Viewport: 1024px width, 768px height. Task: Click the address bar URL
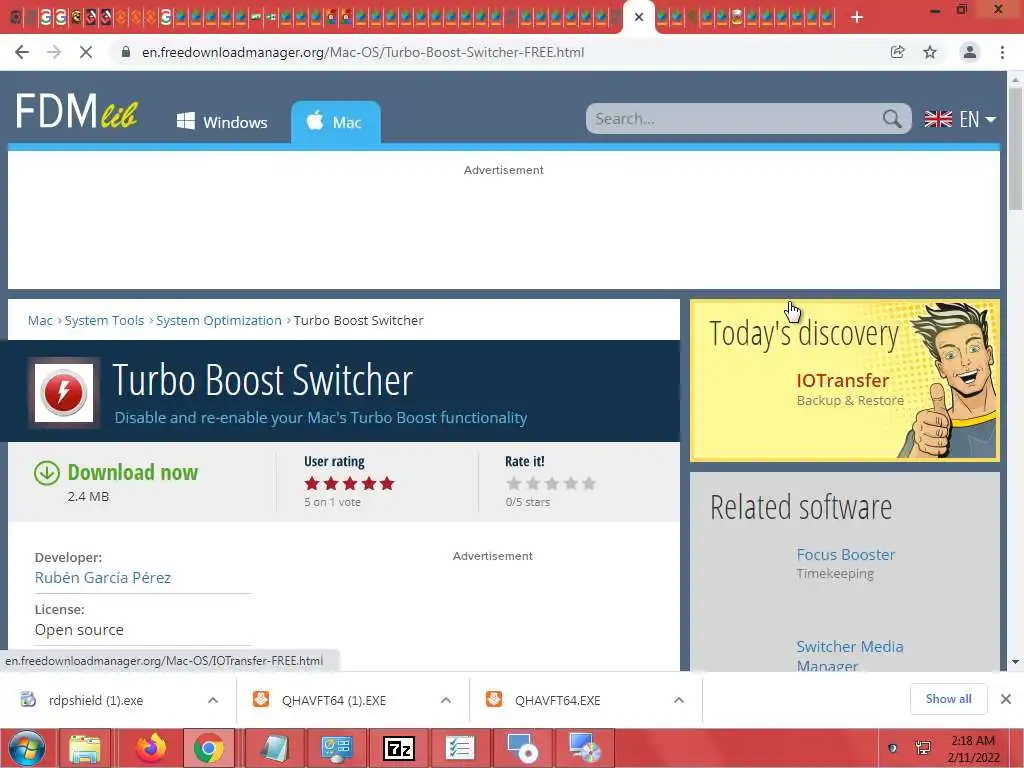tap(363, 52)
